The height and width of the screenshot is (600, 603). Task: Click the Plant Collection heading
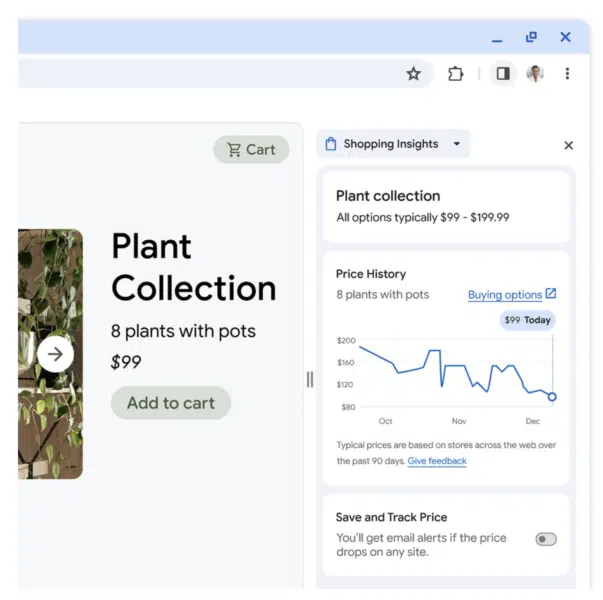[193, 267]
